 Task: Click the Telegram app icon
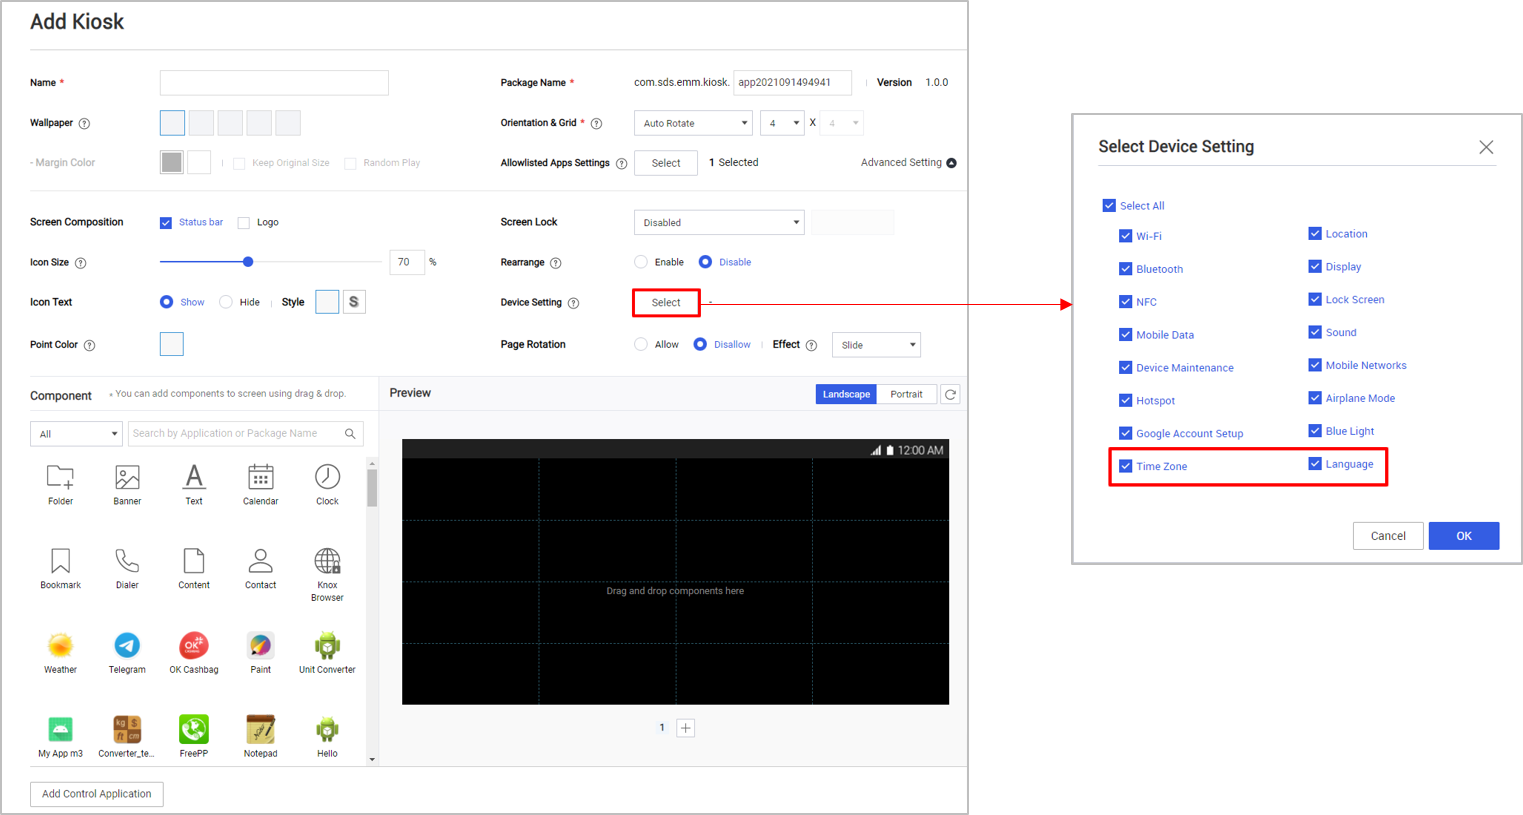(x=127, y=646)
